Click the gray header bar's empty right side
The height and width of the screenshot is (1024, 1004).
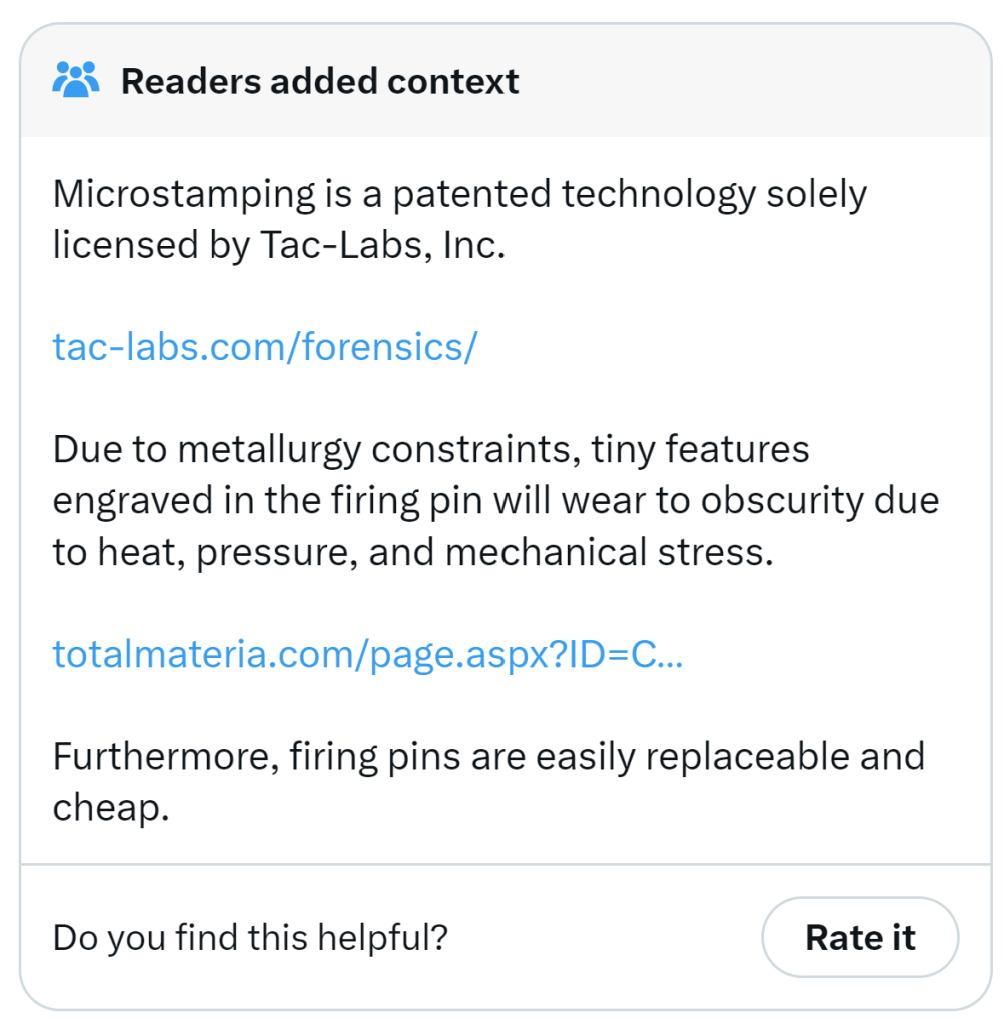(x=780, y=81)
